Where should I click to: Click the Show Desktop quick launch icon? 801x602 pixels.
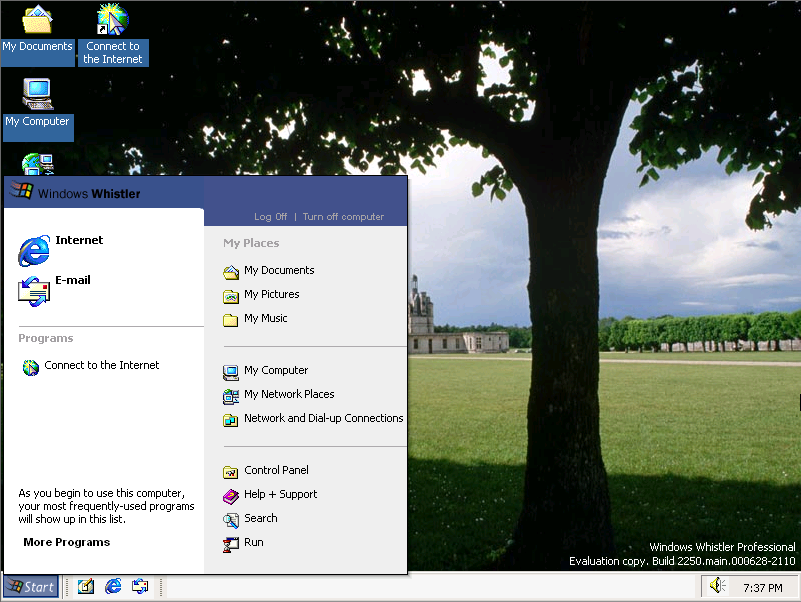coord(86,586)
